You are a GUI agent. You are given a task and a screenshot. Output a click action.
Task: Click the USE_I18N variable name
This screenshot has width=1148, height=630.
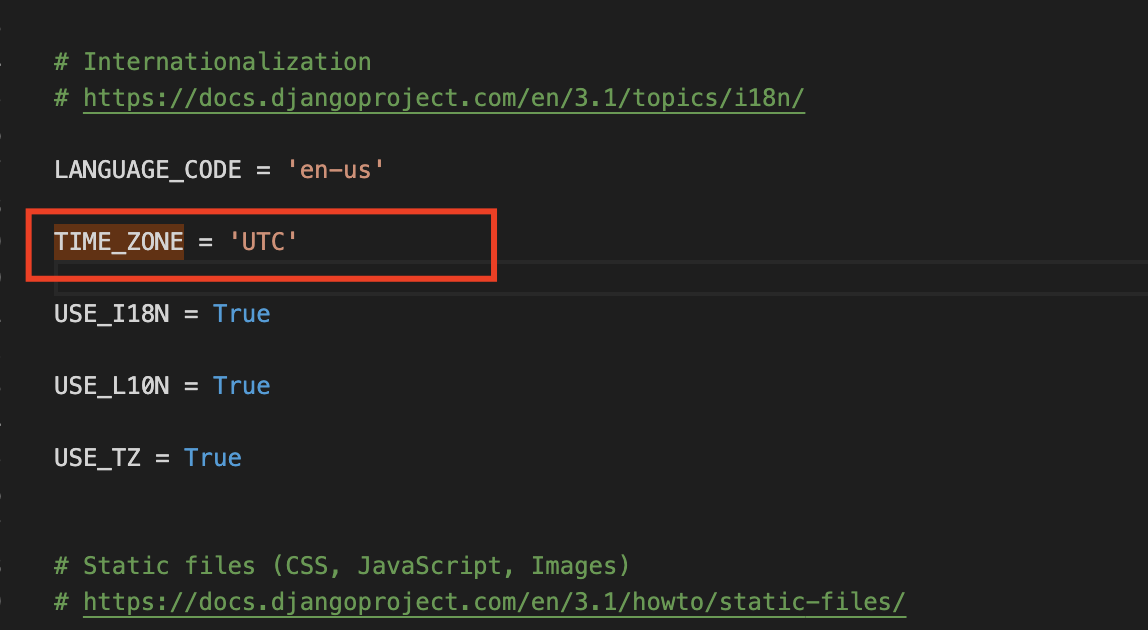click(x=111, y=314)
